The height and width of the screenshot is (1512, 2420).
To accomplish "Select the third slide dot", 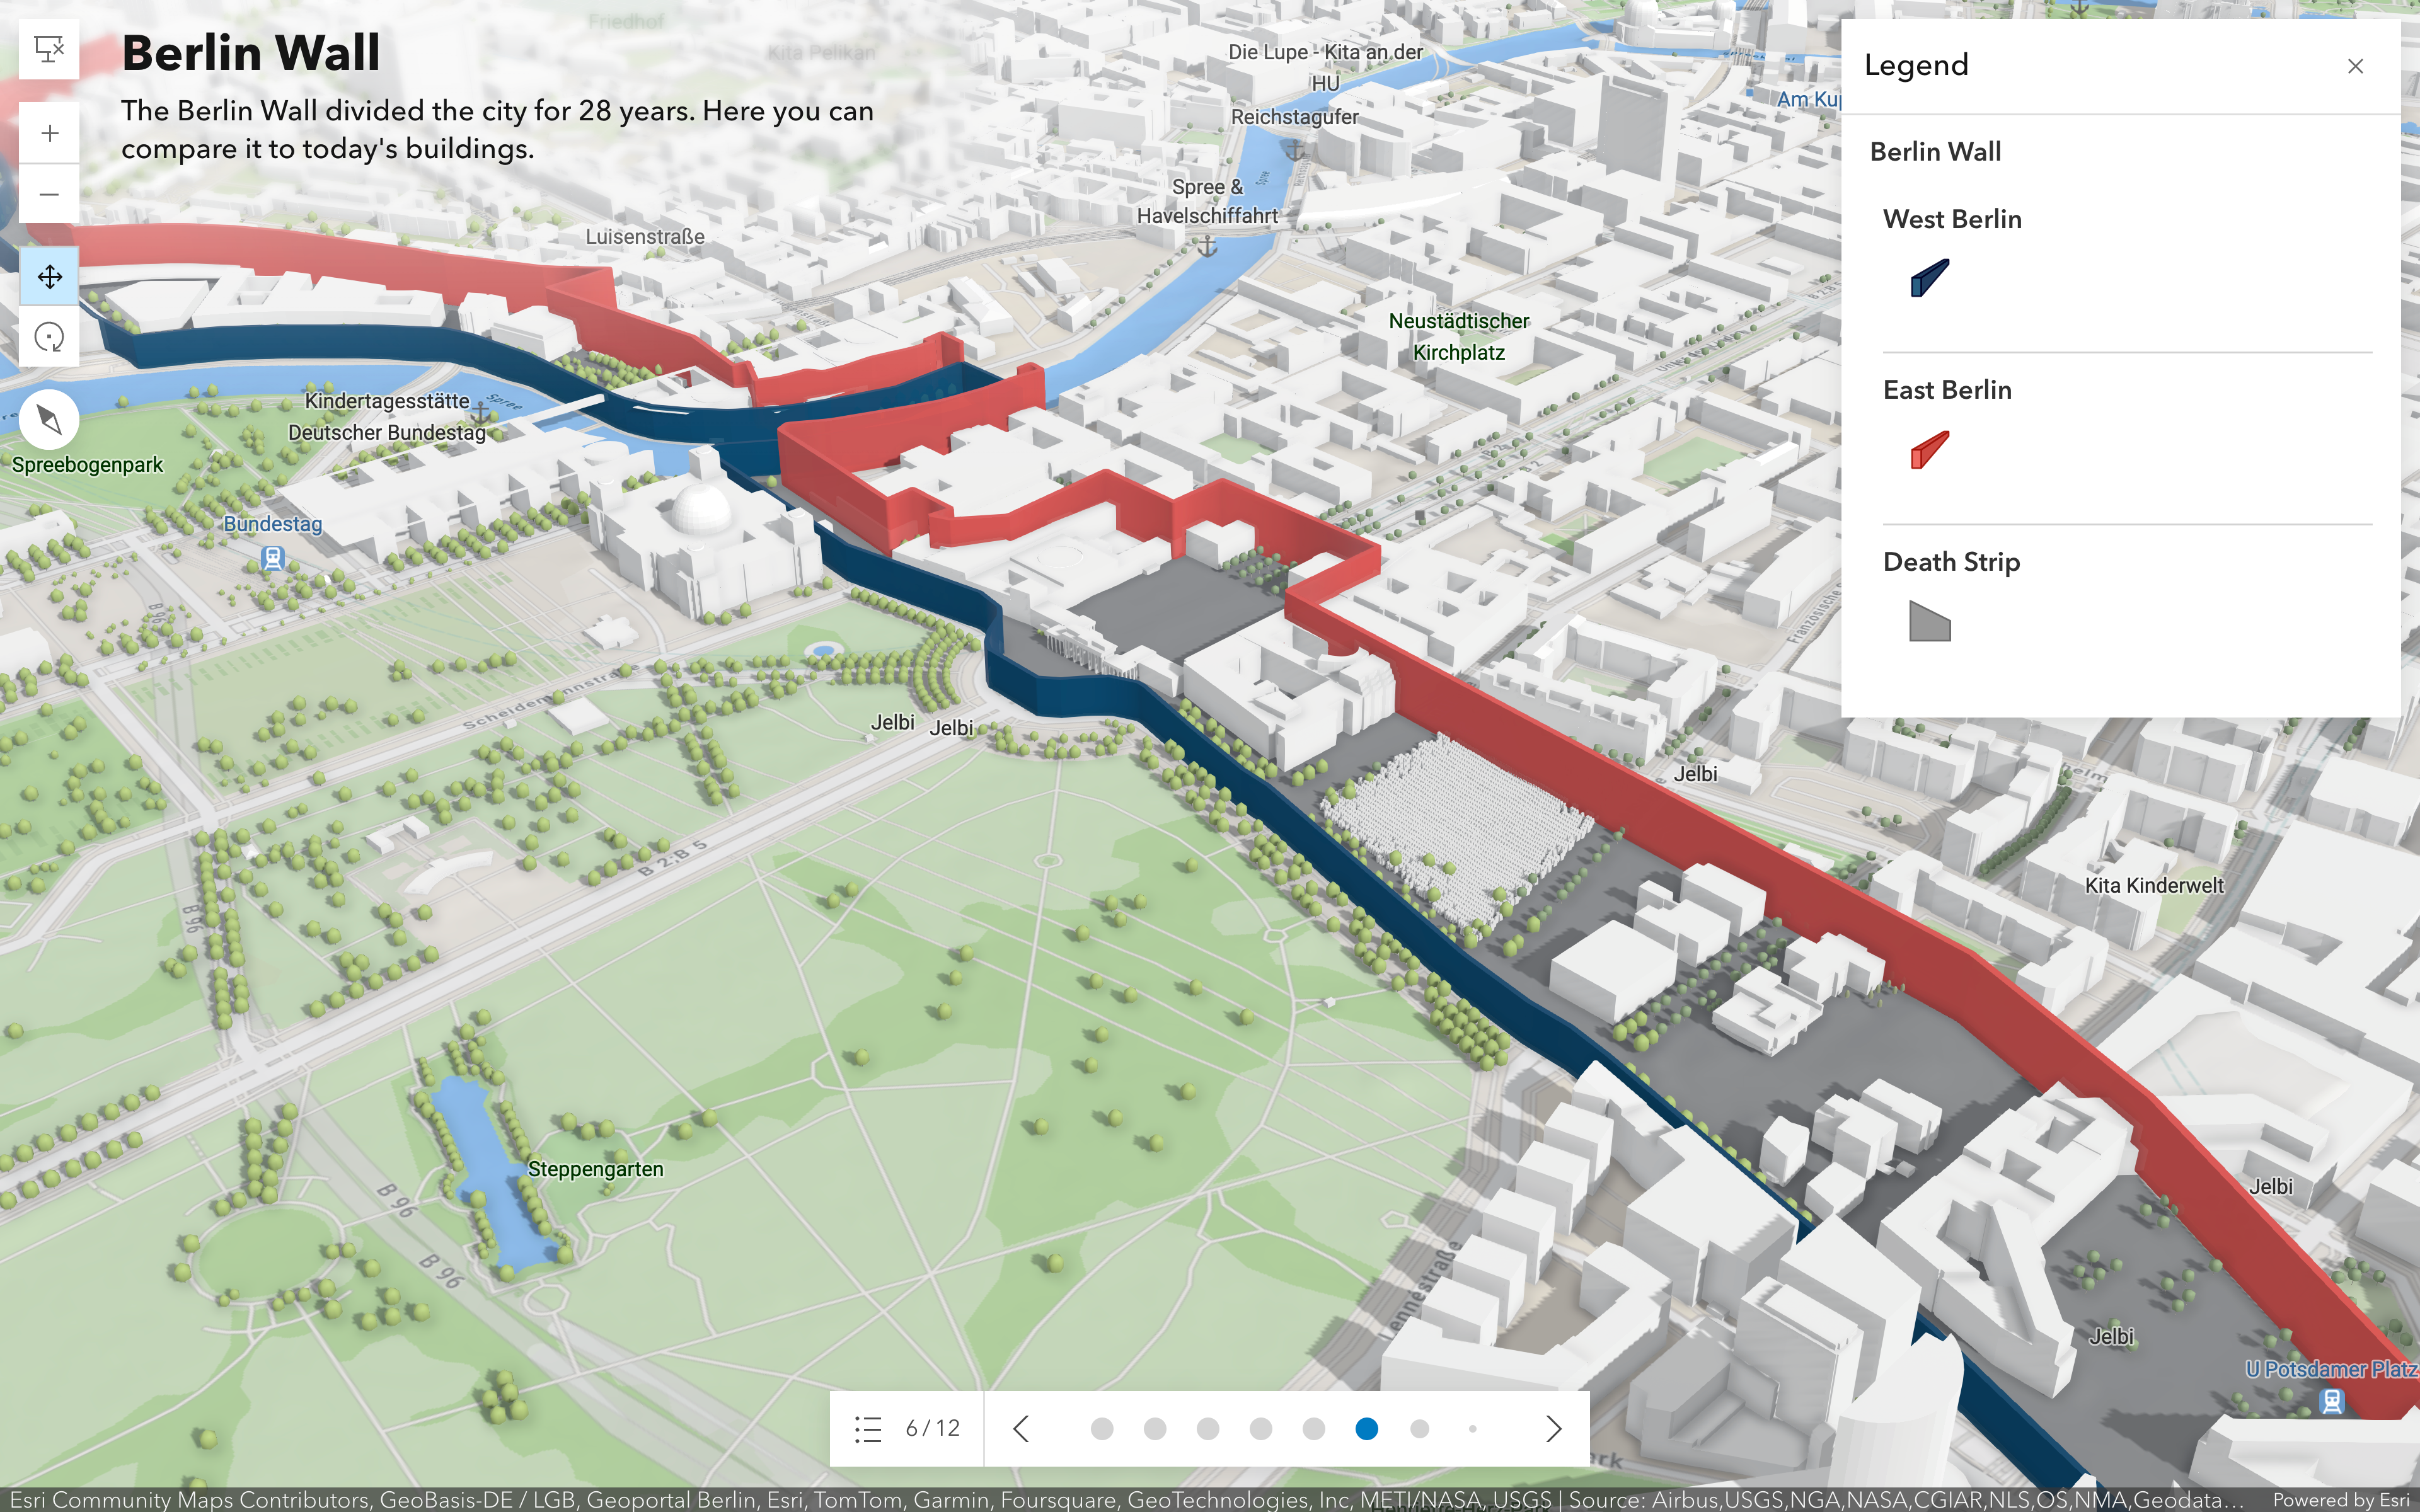I will point(1208,1429).
